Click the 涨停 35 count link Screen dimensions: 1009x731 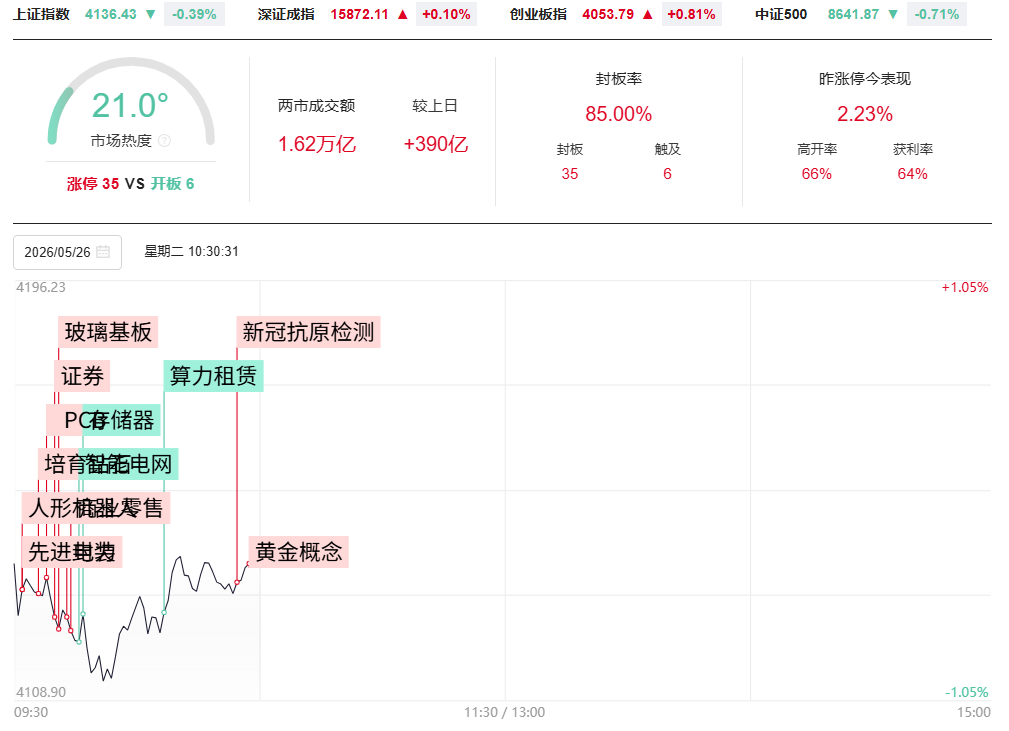pyautogui.click(x=93, y=184)
